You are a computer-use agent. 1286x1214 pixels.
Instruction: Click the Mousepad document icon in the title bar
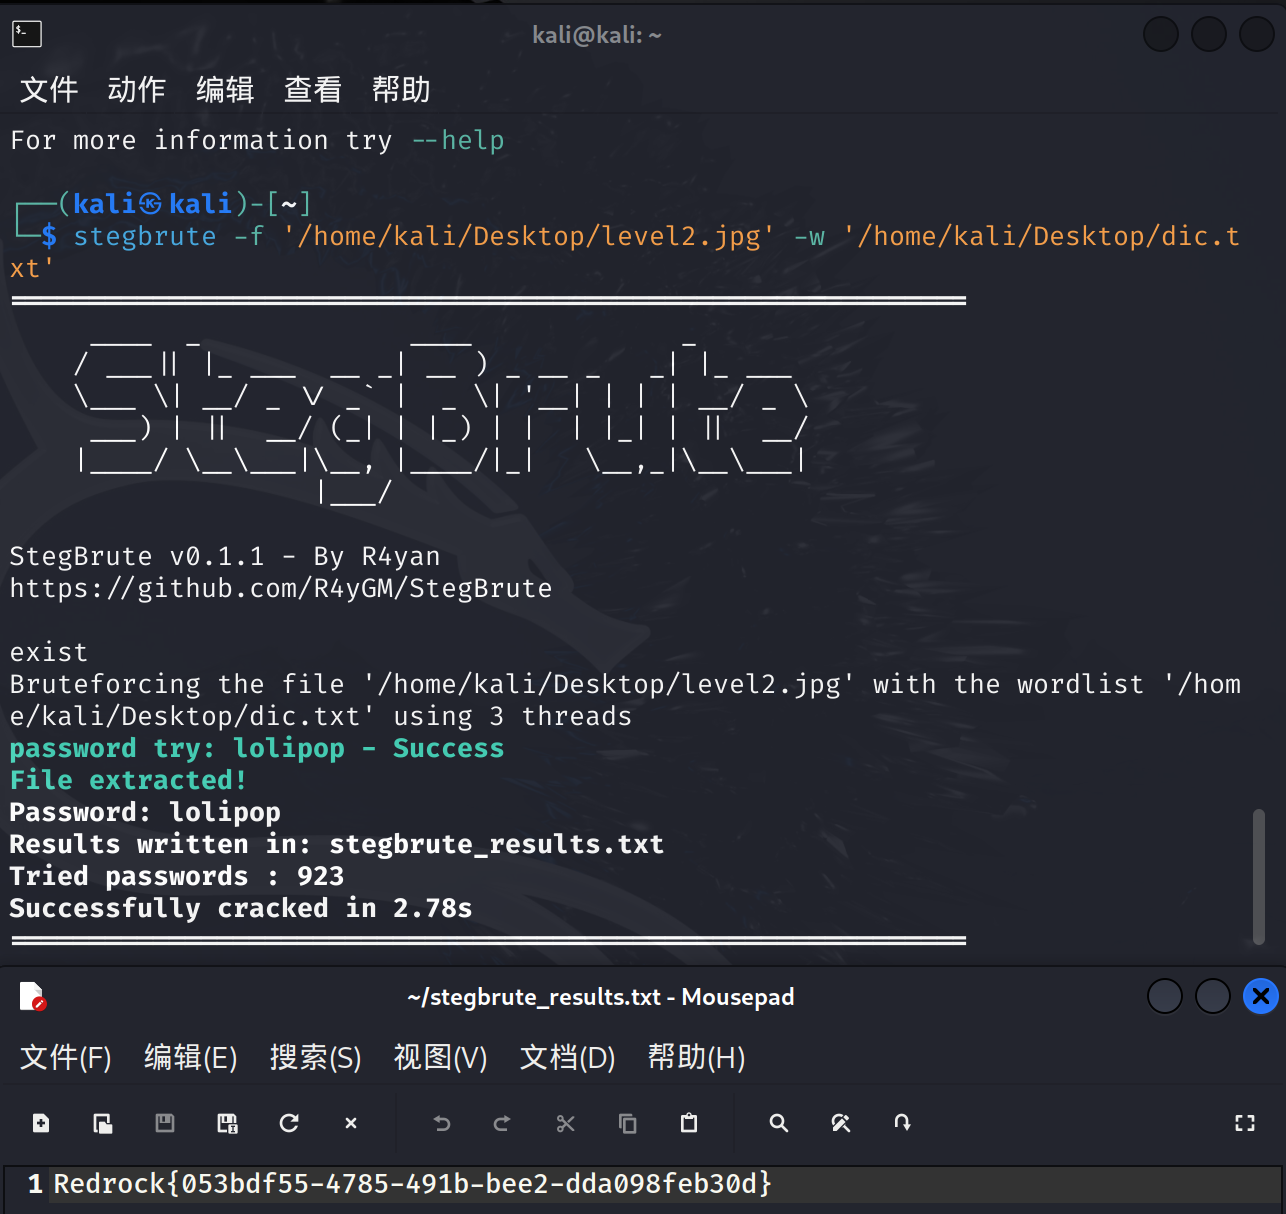32,996
